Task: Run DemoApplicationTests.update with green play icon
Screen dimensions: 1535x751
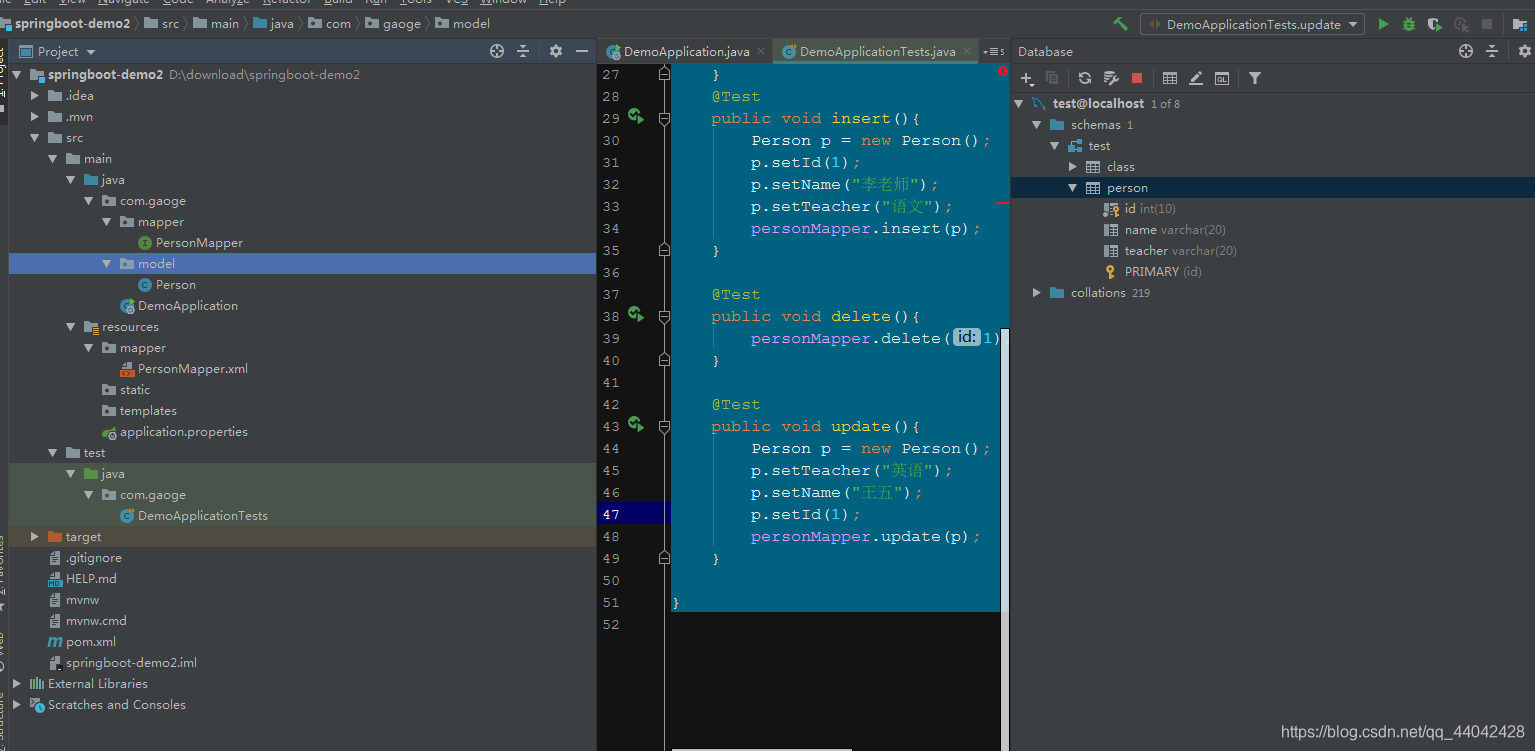Action: 1383,24
